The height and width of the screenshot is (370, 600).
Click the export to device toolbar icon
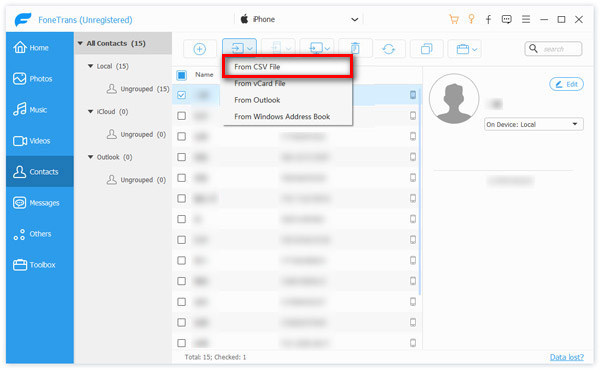[x=278, y=49]
